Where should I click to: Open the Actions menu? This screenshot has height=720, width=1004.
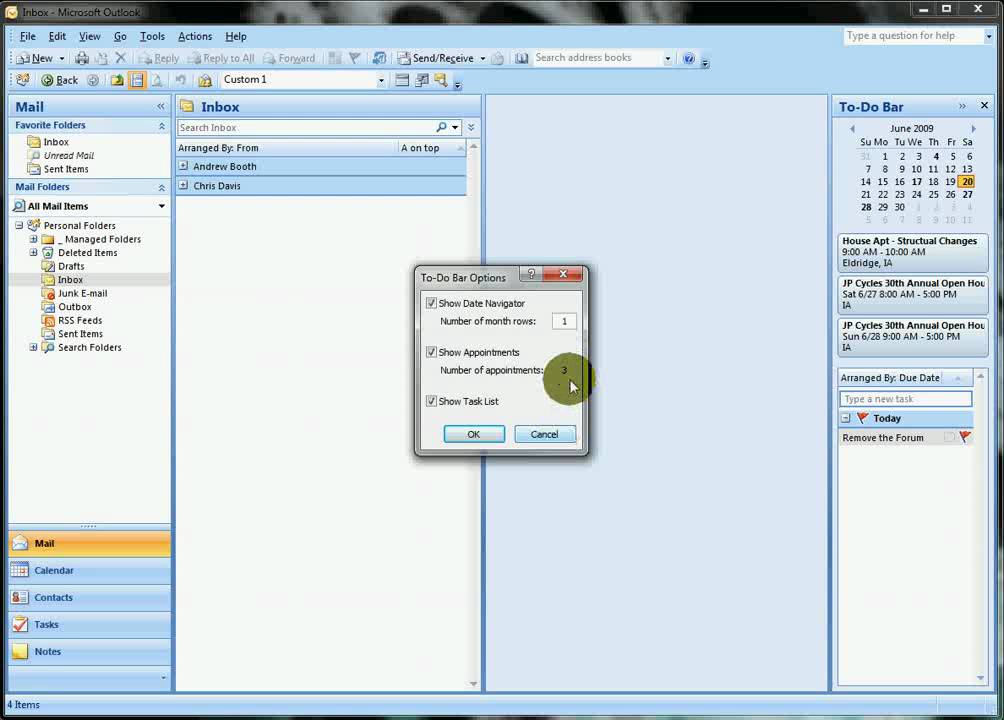coord(195,37)
